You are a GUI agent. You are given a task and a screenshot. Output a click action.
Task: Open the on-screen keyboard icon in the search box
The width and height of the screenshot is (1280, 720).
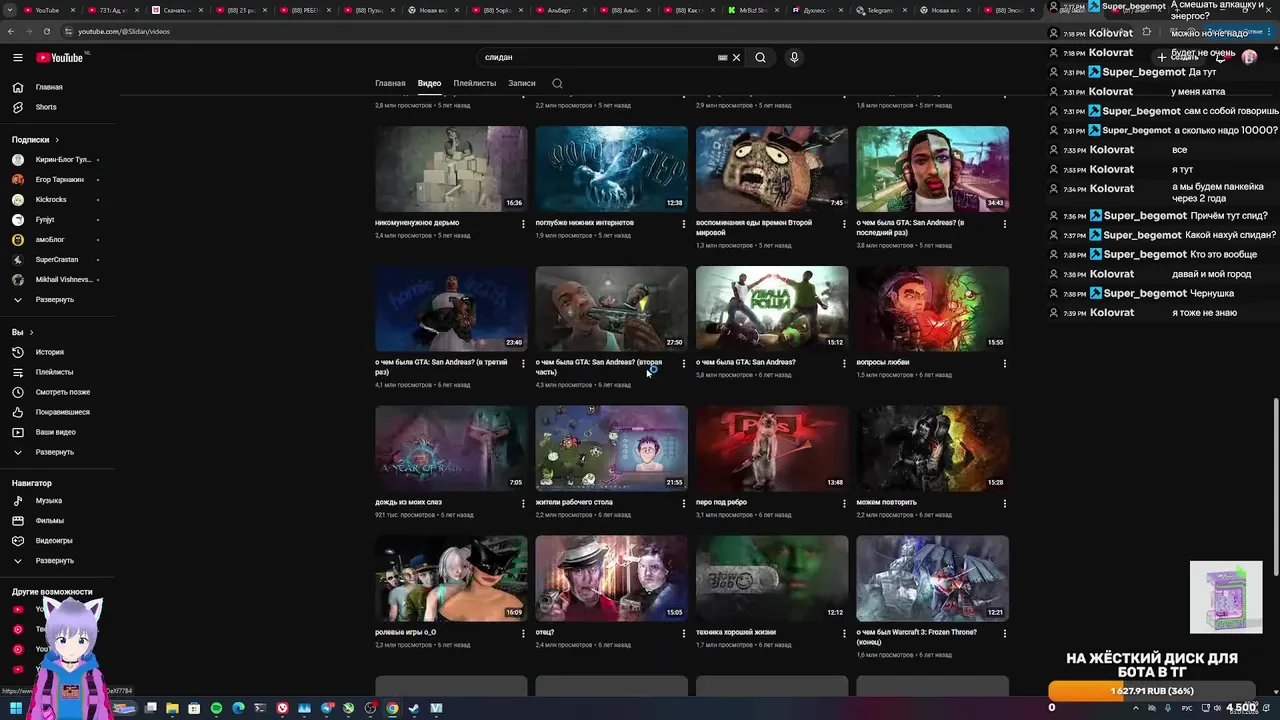(722, 58)
